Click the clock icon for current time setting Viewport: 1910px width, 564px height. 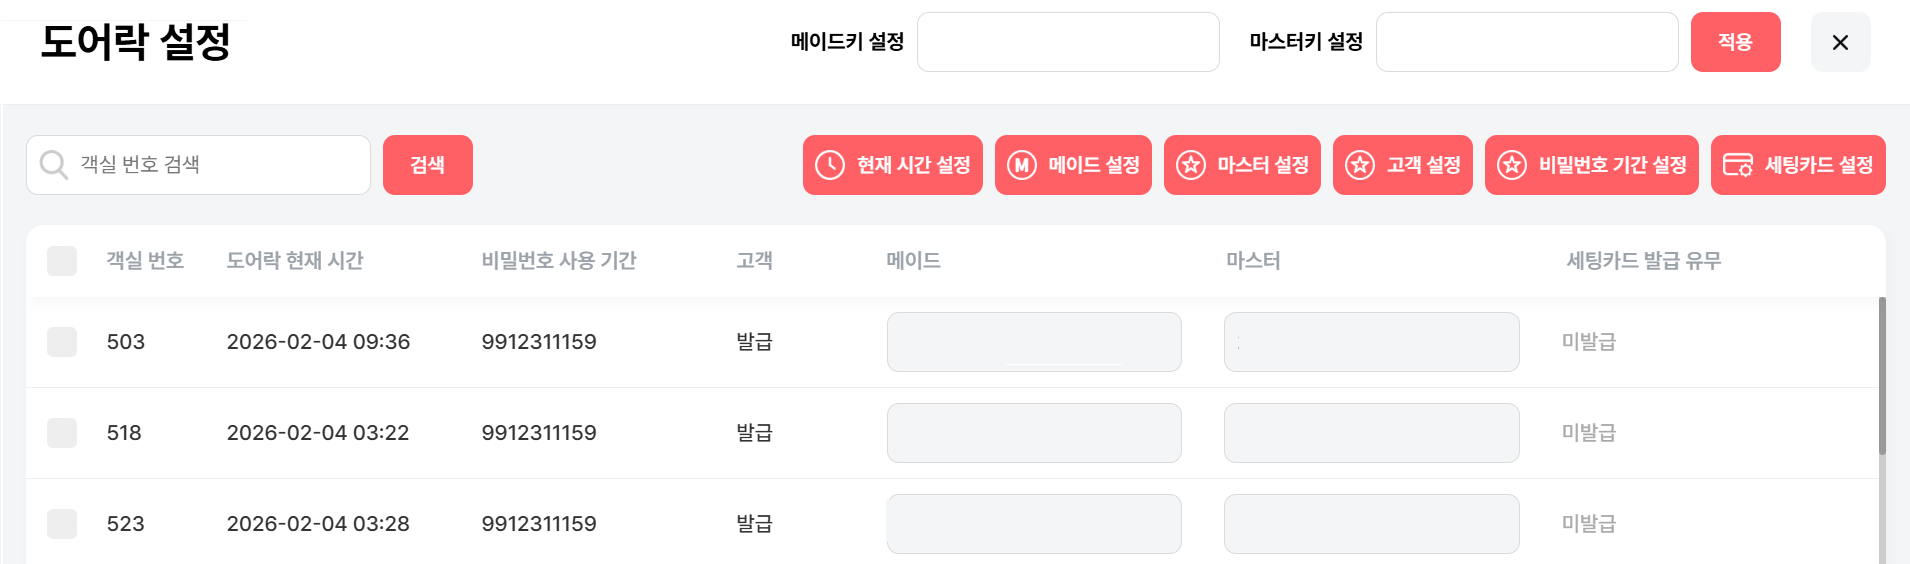click(830, 165)
